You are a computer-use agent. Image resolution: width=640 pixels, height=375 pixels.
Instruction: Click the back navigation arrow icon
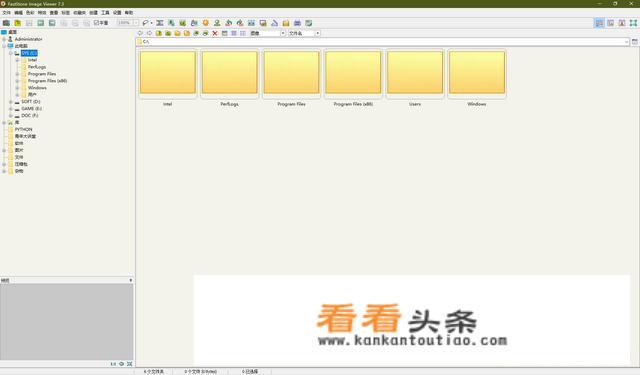point(140,33)
